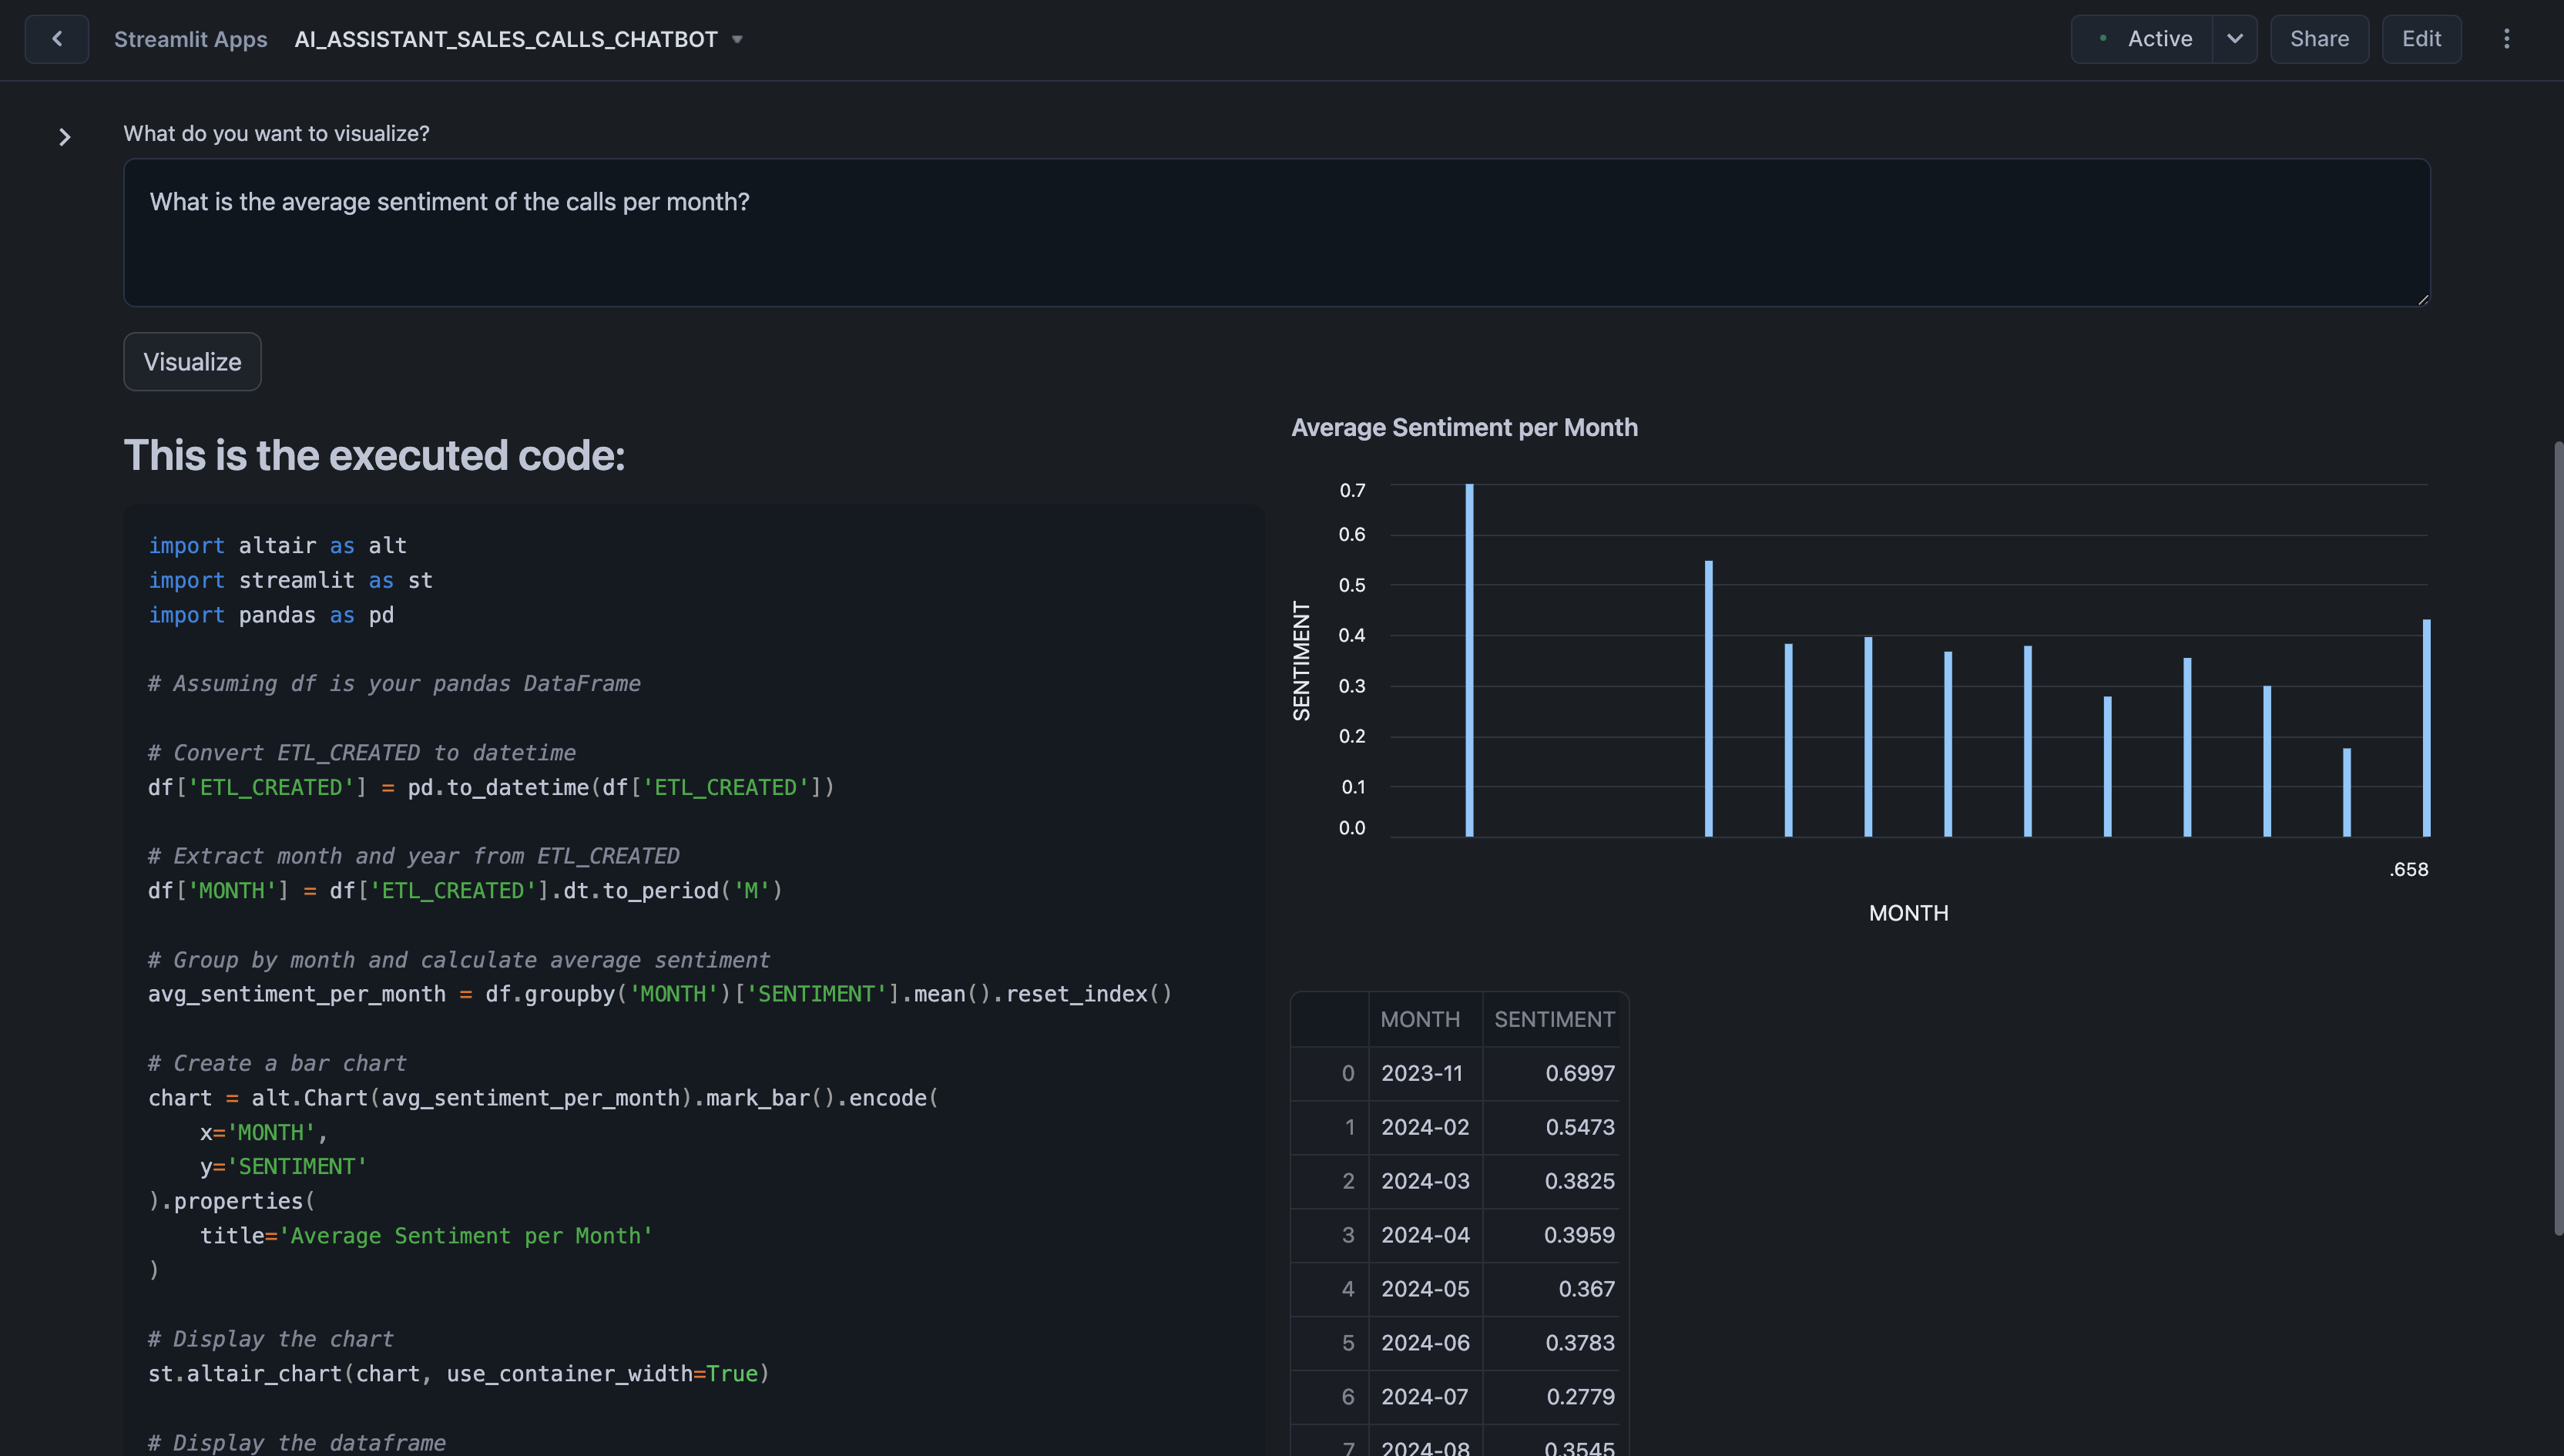Select the 2023-11 month table cell
This screenshot has height=1456, width=2564.
click(x=1422, y=1073)
